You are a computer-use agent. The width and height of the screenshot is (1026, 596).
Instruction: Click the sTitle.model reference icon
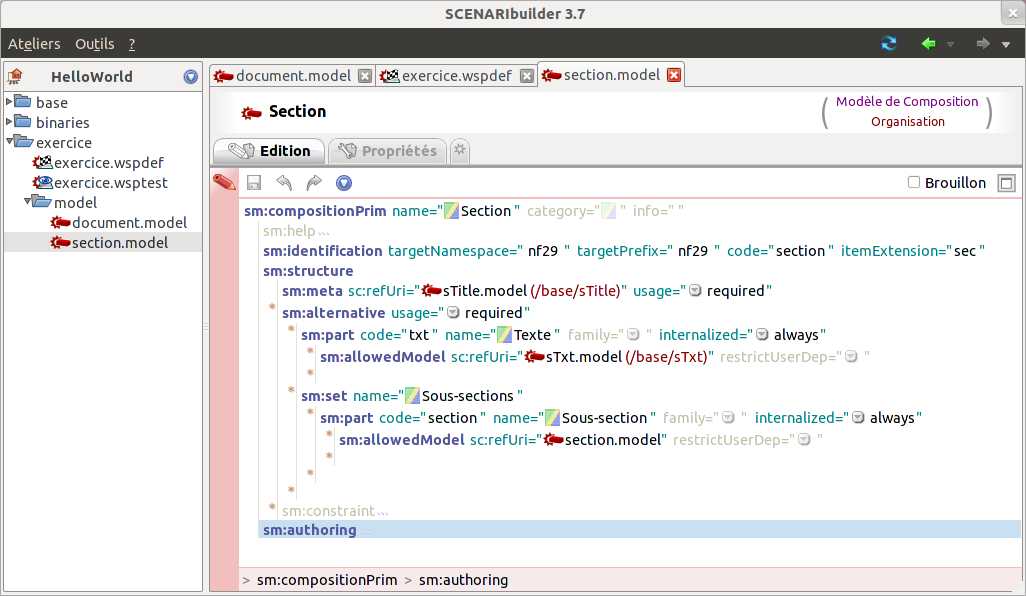(431, 290)
